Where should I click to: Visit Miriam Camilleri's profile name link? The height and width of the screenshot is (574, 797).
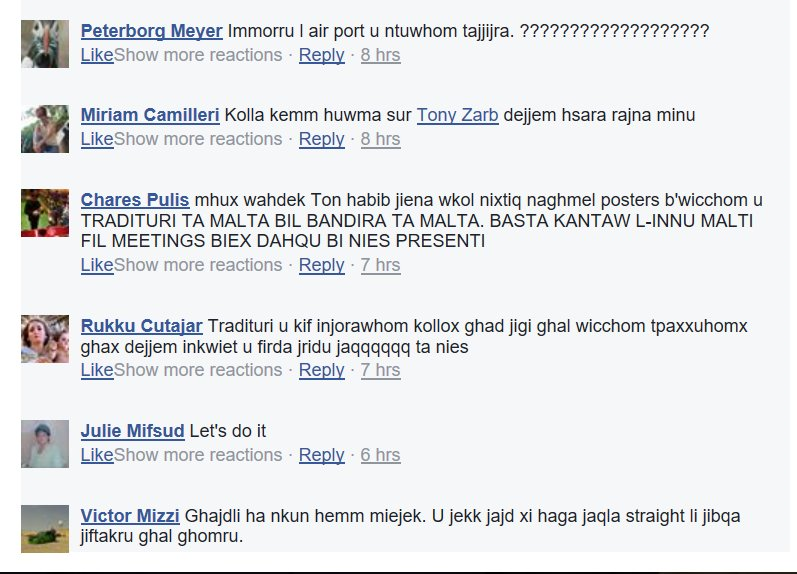click(x=150, y=115)
